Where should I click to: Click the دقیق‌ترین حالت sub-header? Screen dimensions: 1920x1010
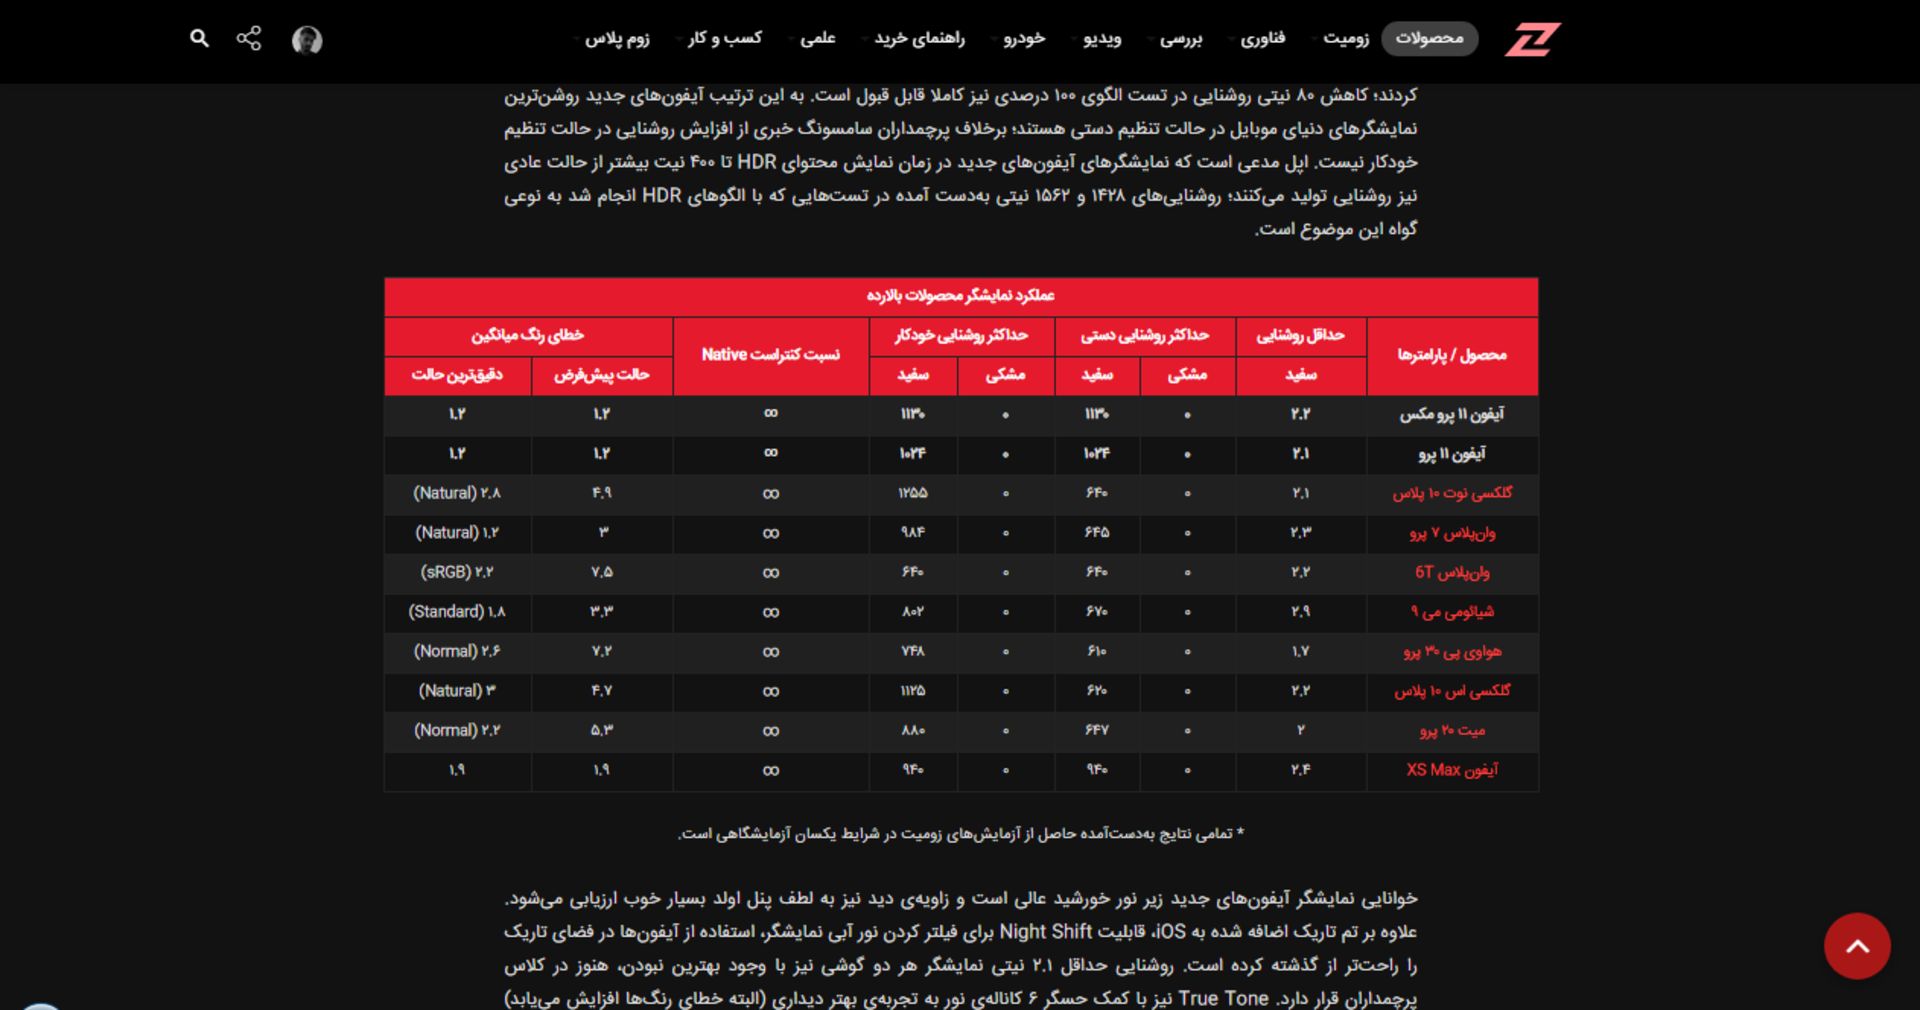pyautogui.click(x=457, y=375)
